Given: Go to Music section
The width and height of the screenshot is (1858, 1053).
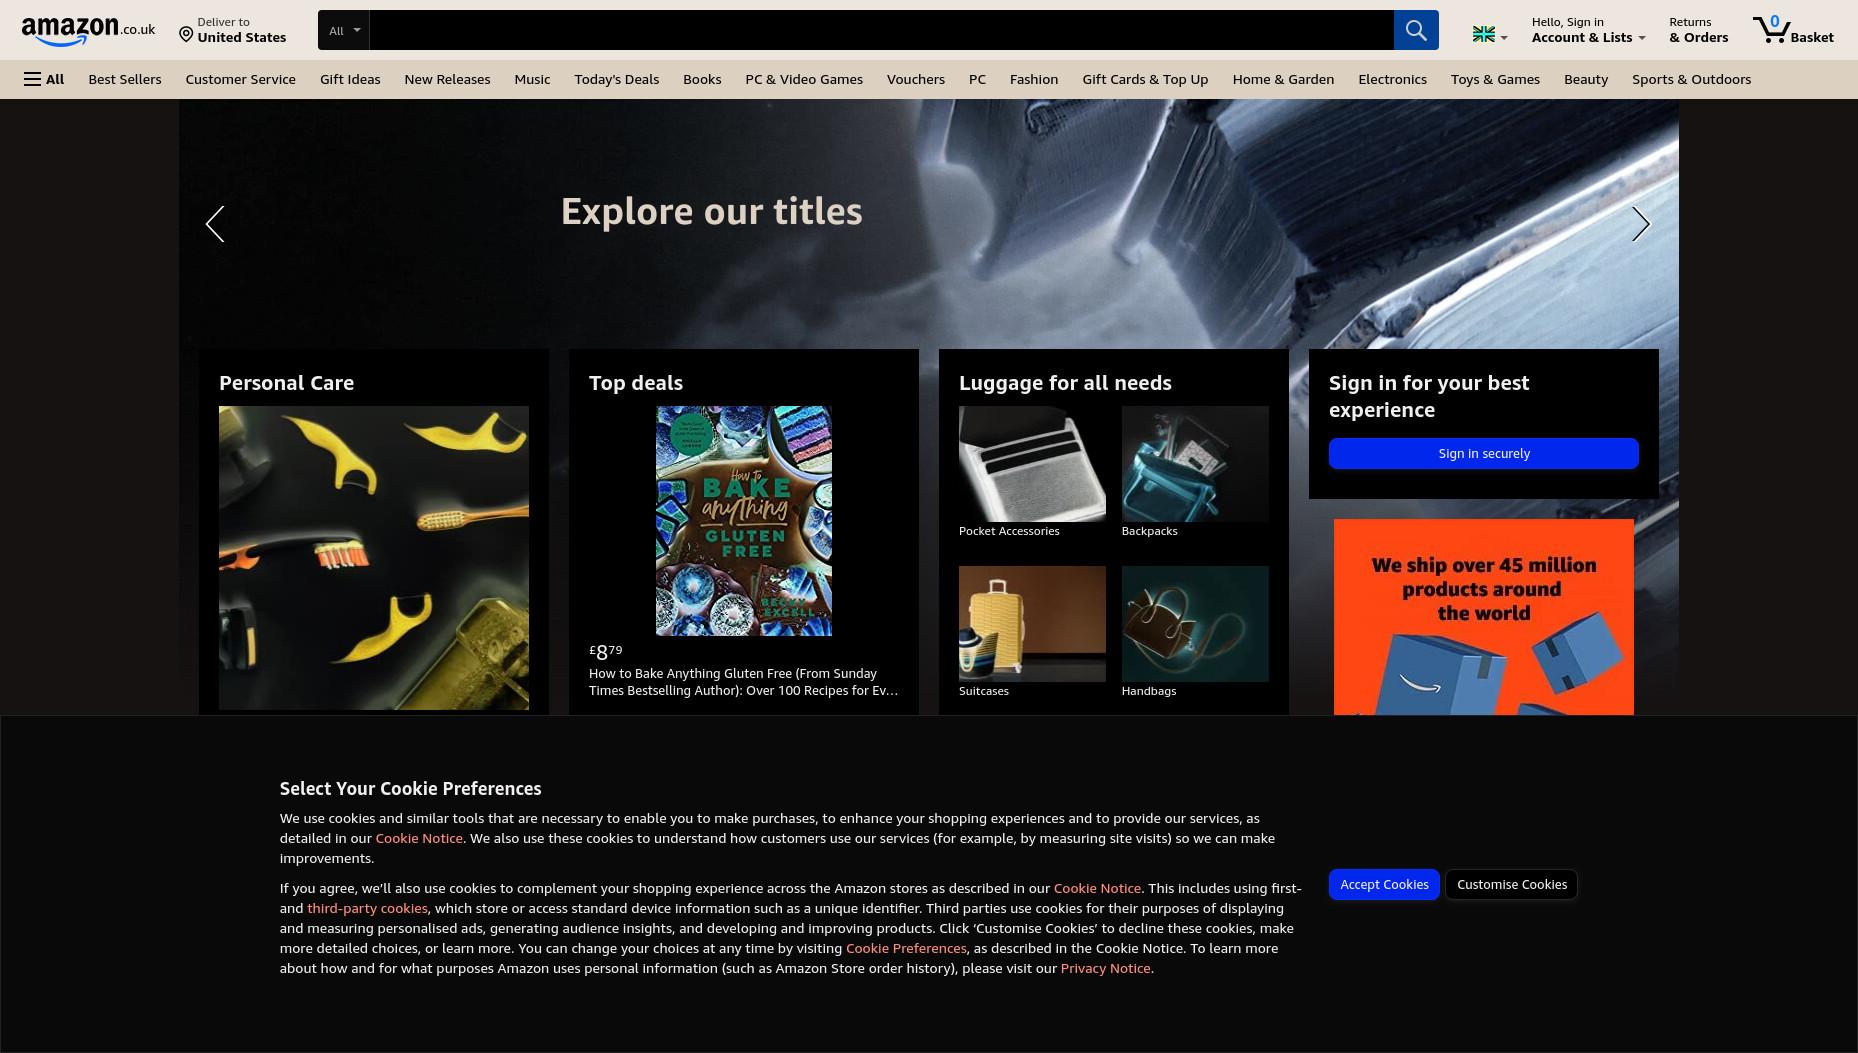Looking at the screenshot, I should 532,79.
